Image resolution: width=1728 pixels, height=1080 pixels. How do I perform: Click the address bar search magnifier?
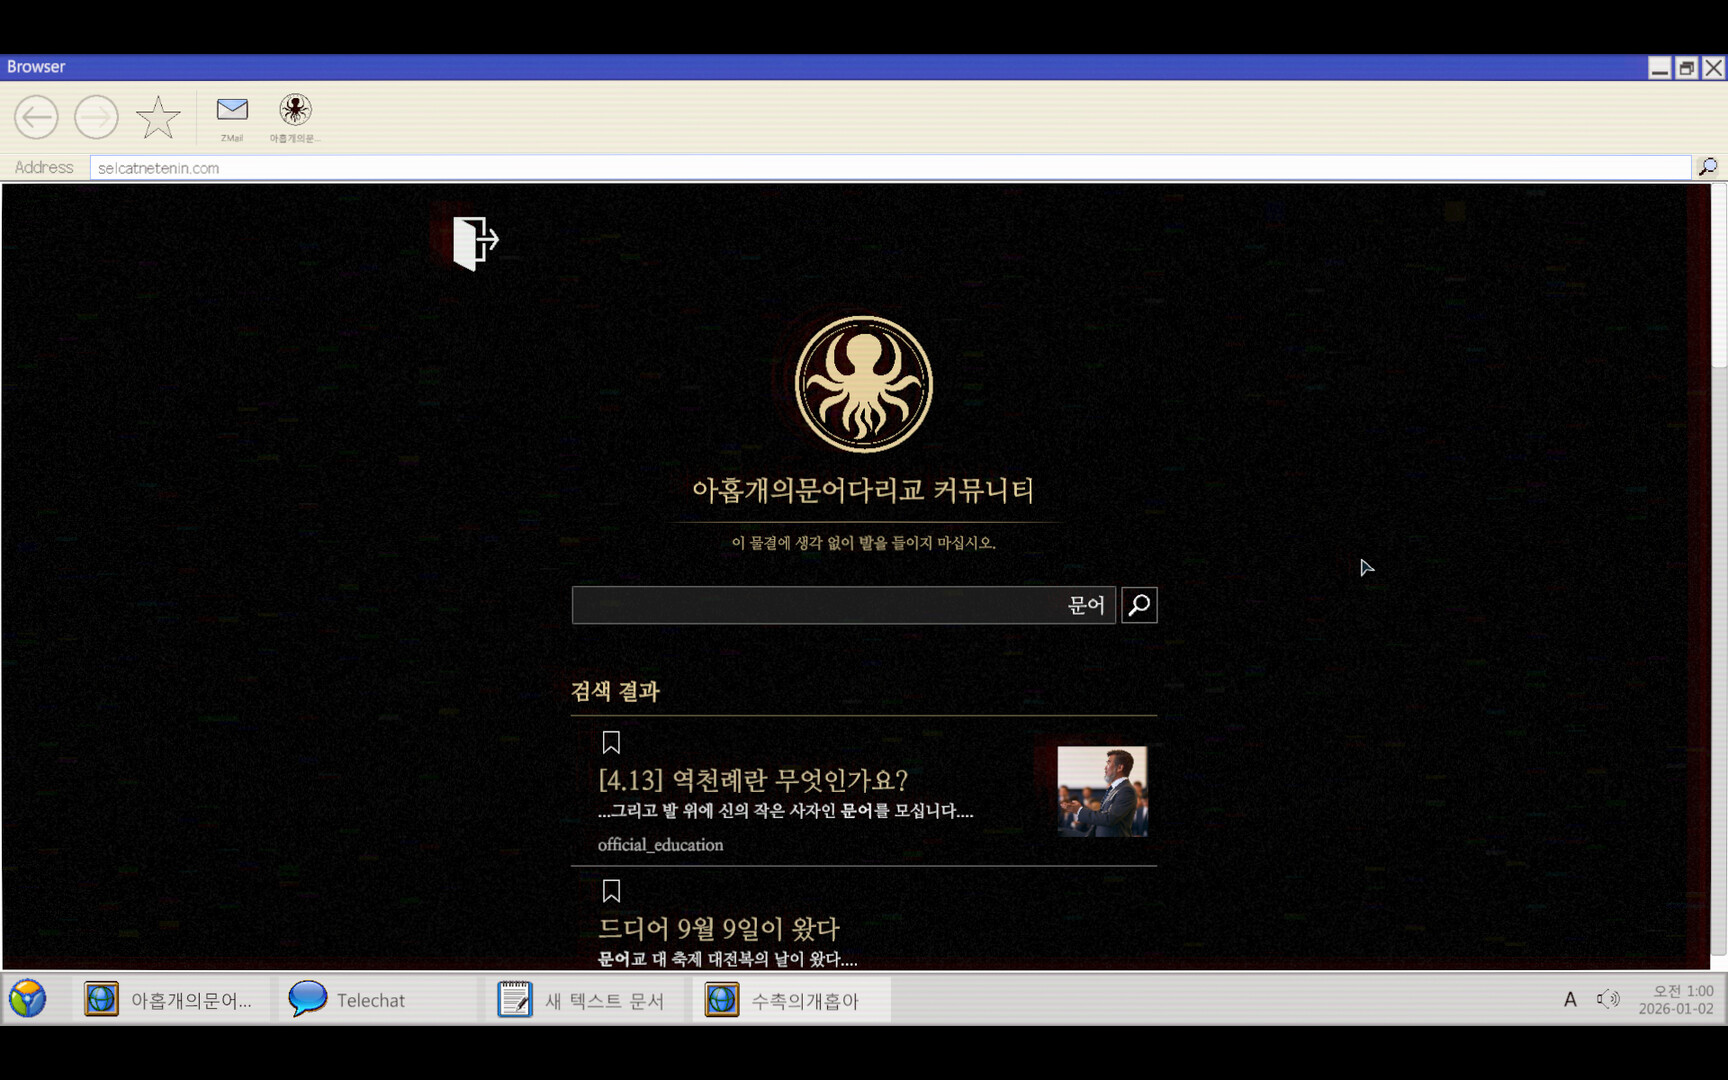point(1708,167)
